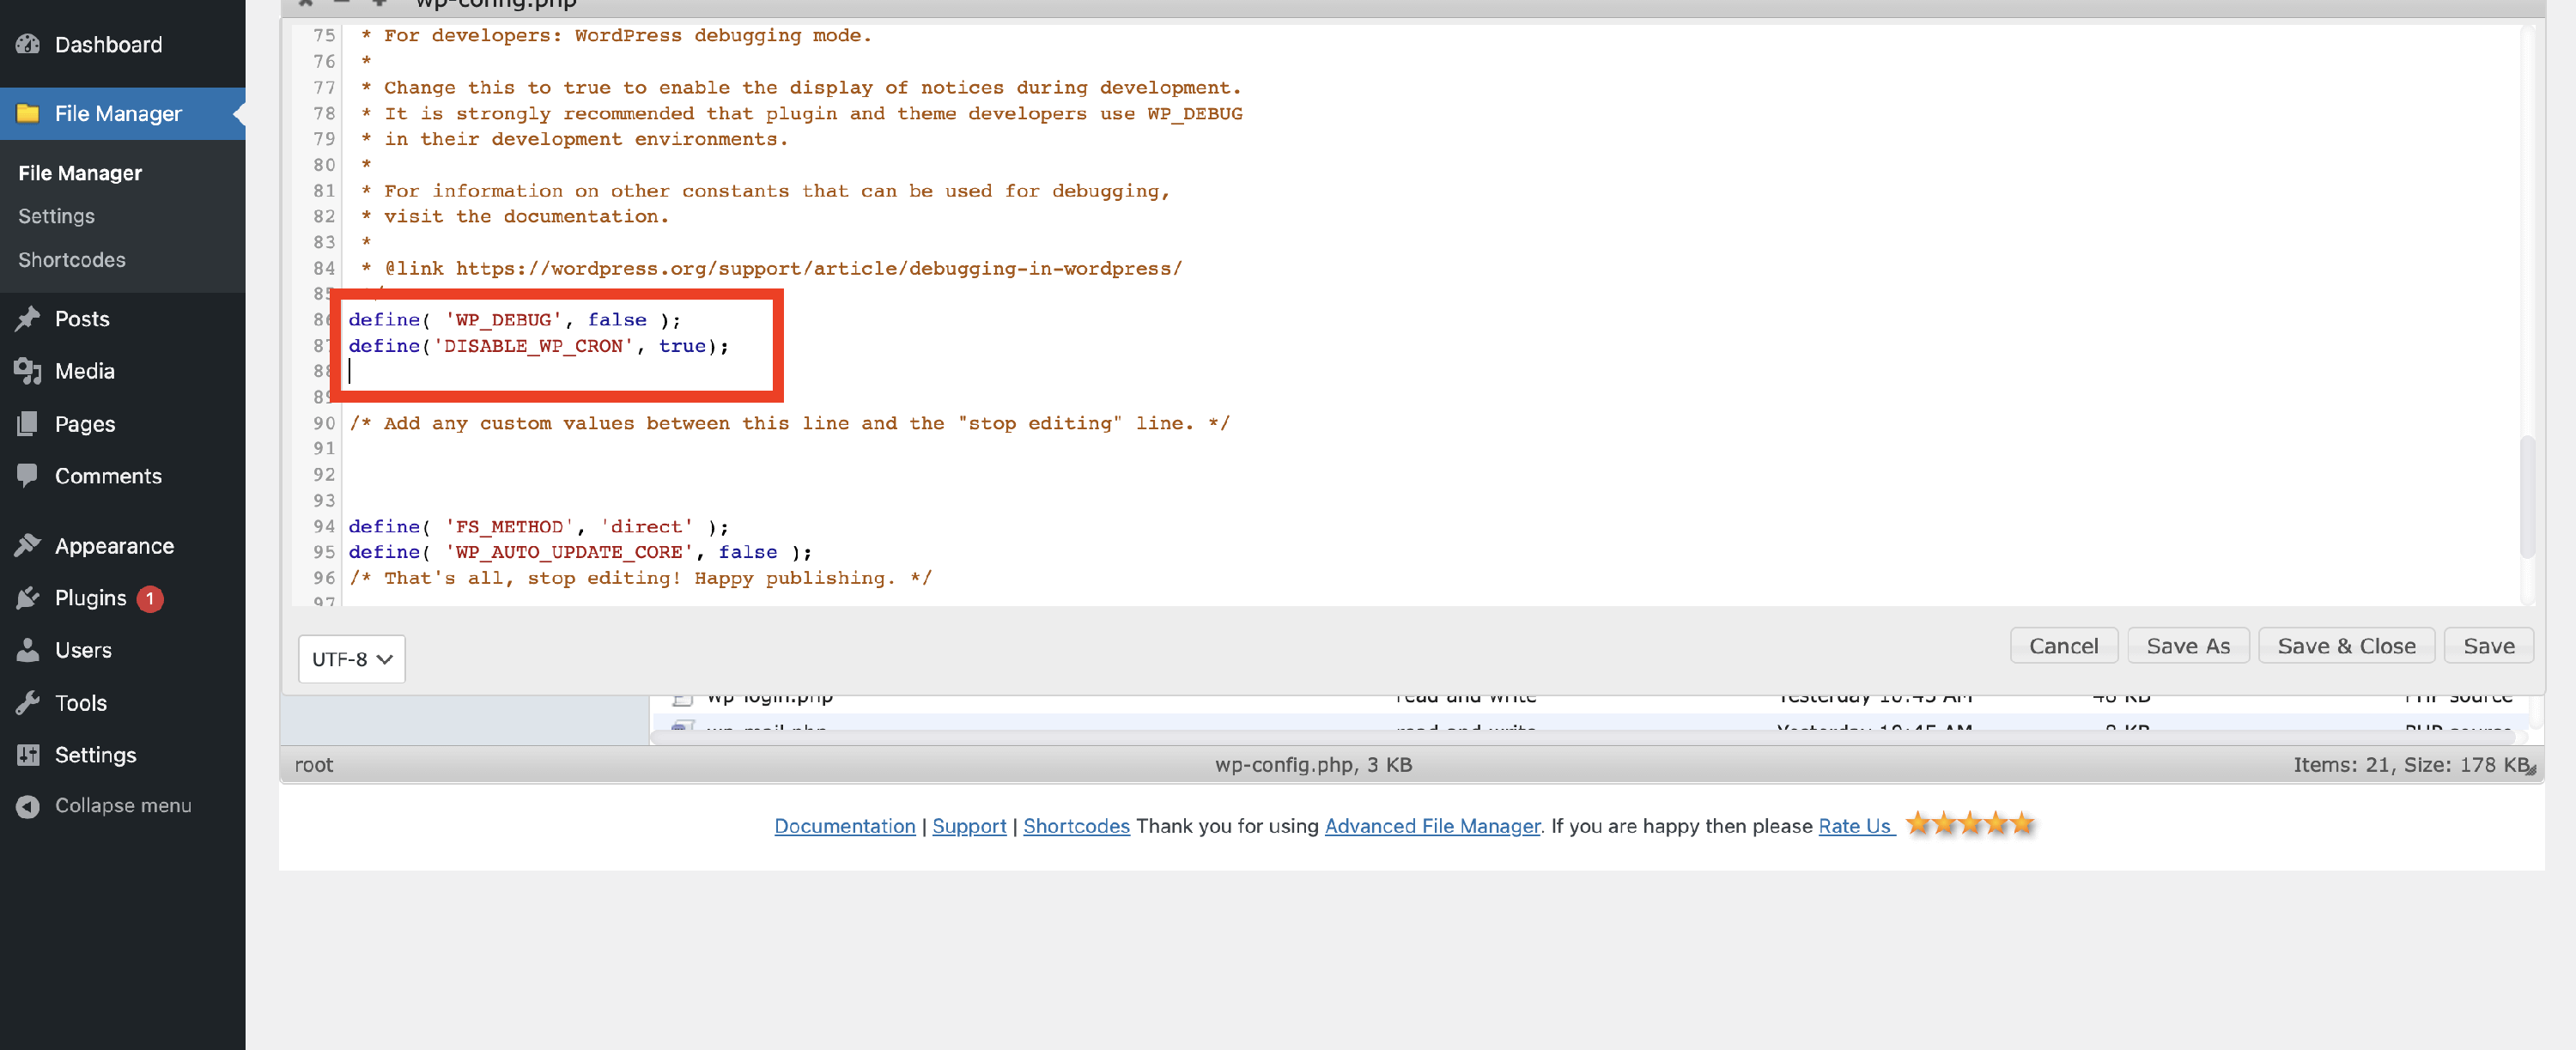Viewport: 2576px width, 1050px height.
Task: Open the Advanced File Manager link
Action: coord(1432,826)
